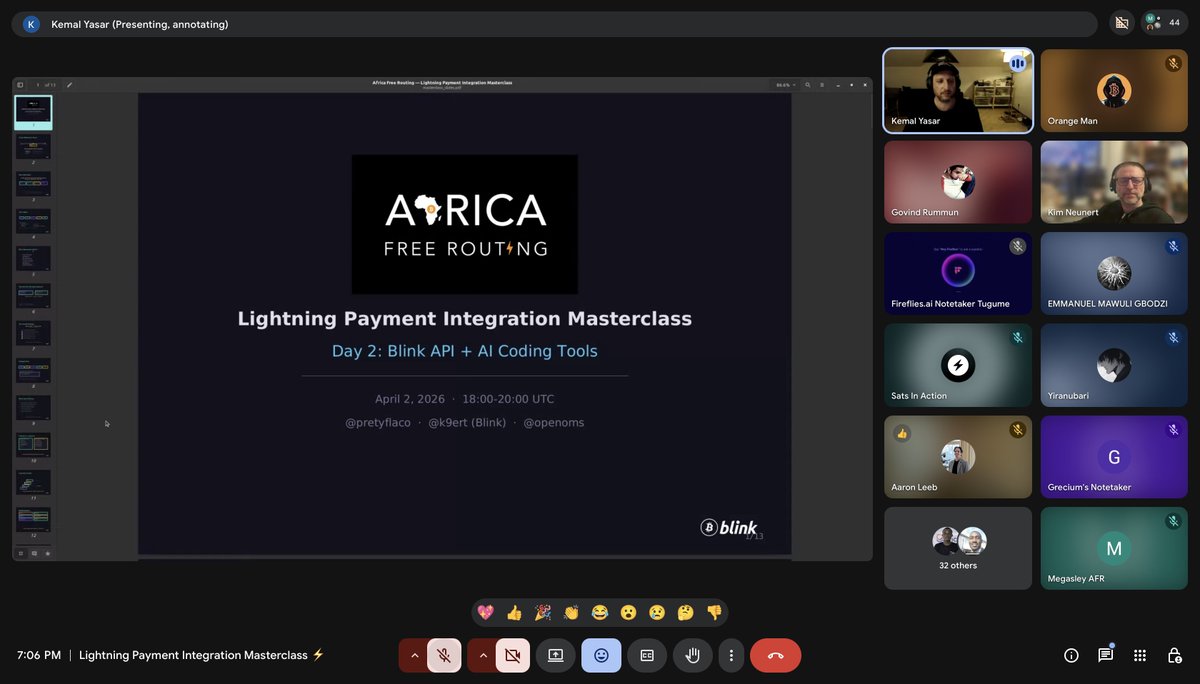Select Aaron Leeb participant tile
Screen dimensions: 1200x684
[958, 457]
